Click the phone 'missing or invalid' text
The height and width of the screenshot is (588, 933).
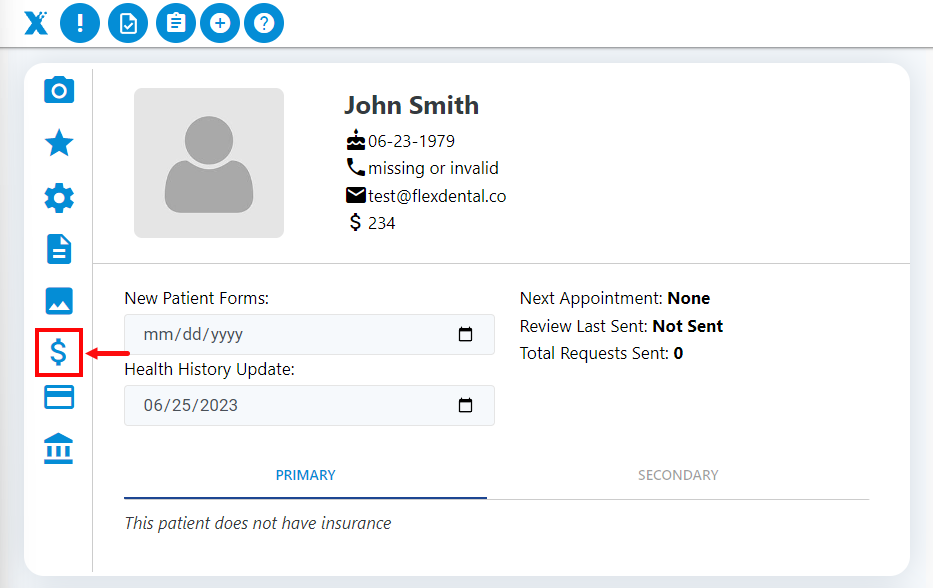(433, 168)
